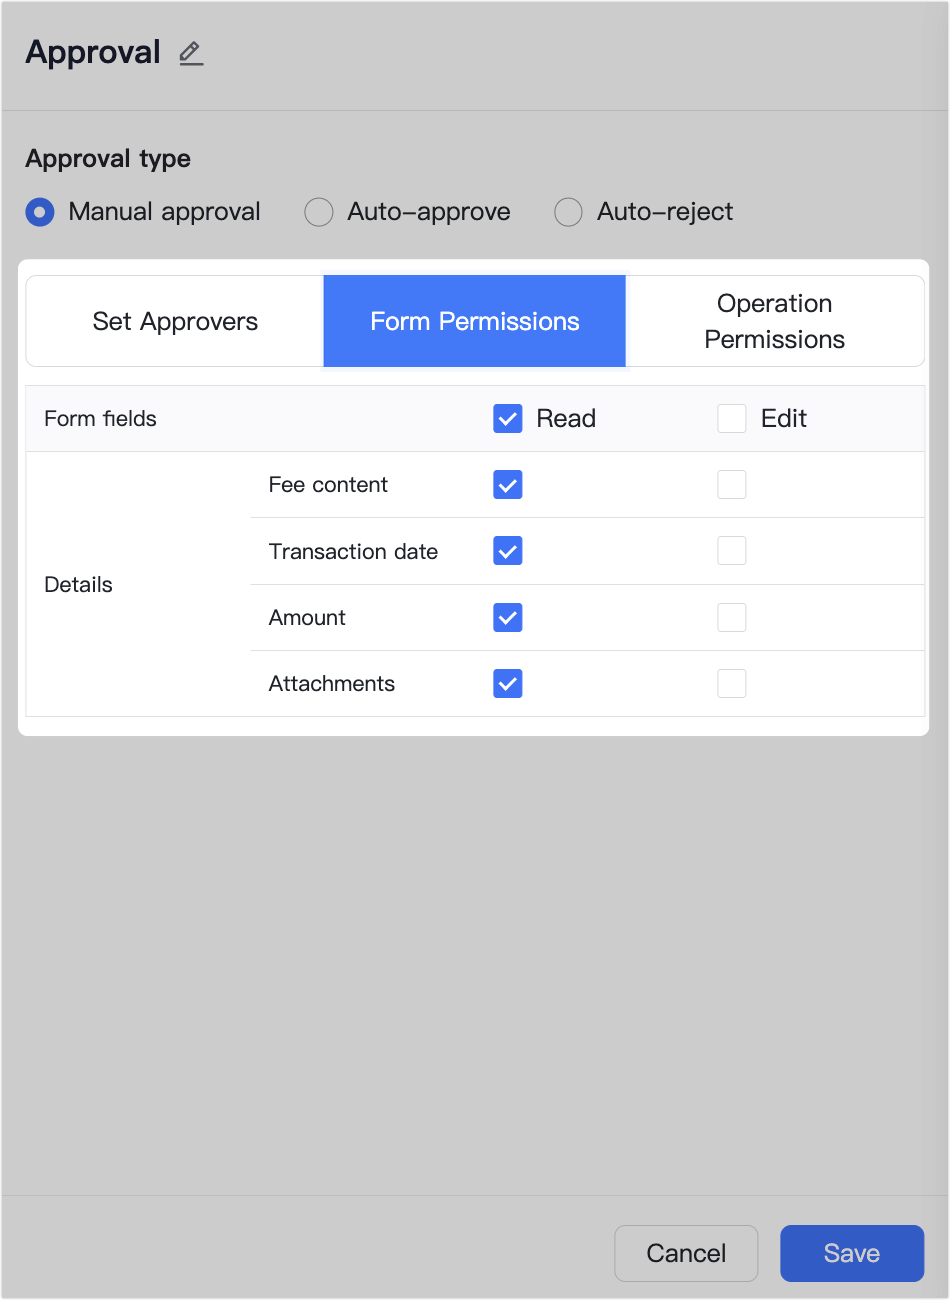Toggle off Read access for Amount
The image size is (950, 1300).
point(508,617)
